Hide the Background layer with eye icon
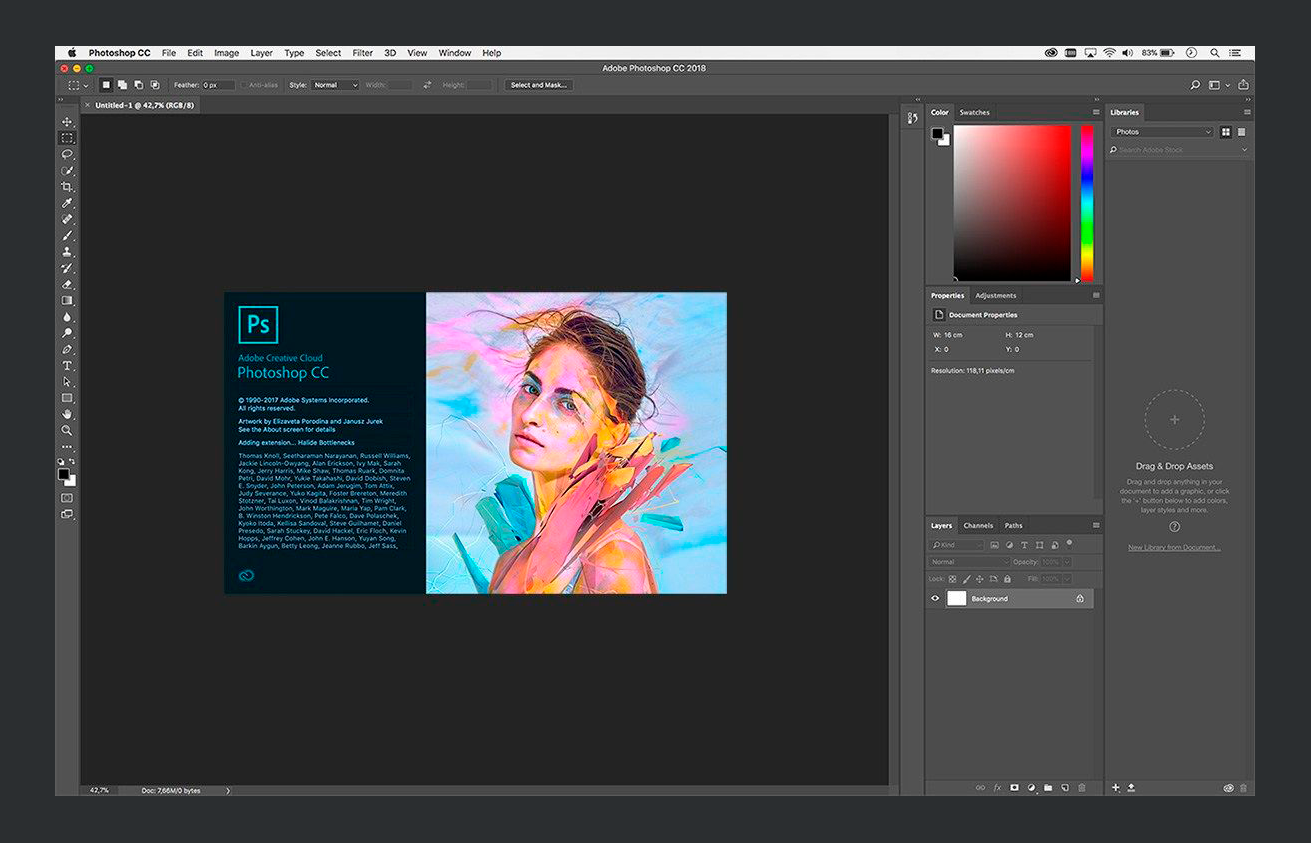Image resolution: width=1311 pixels, height=843 pixels. 936,598
